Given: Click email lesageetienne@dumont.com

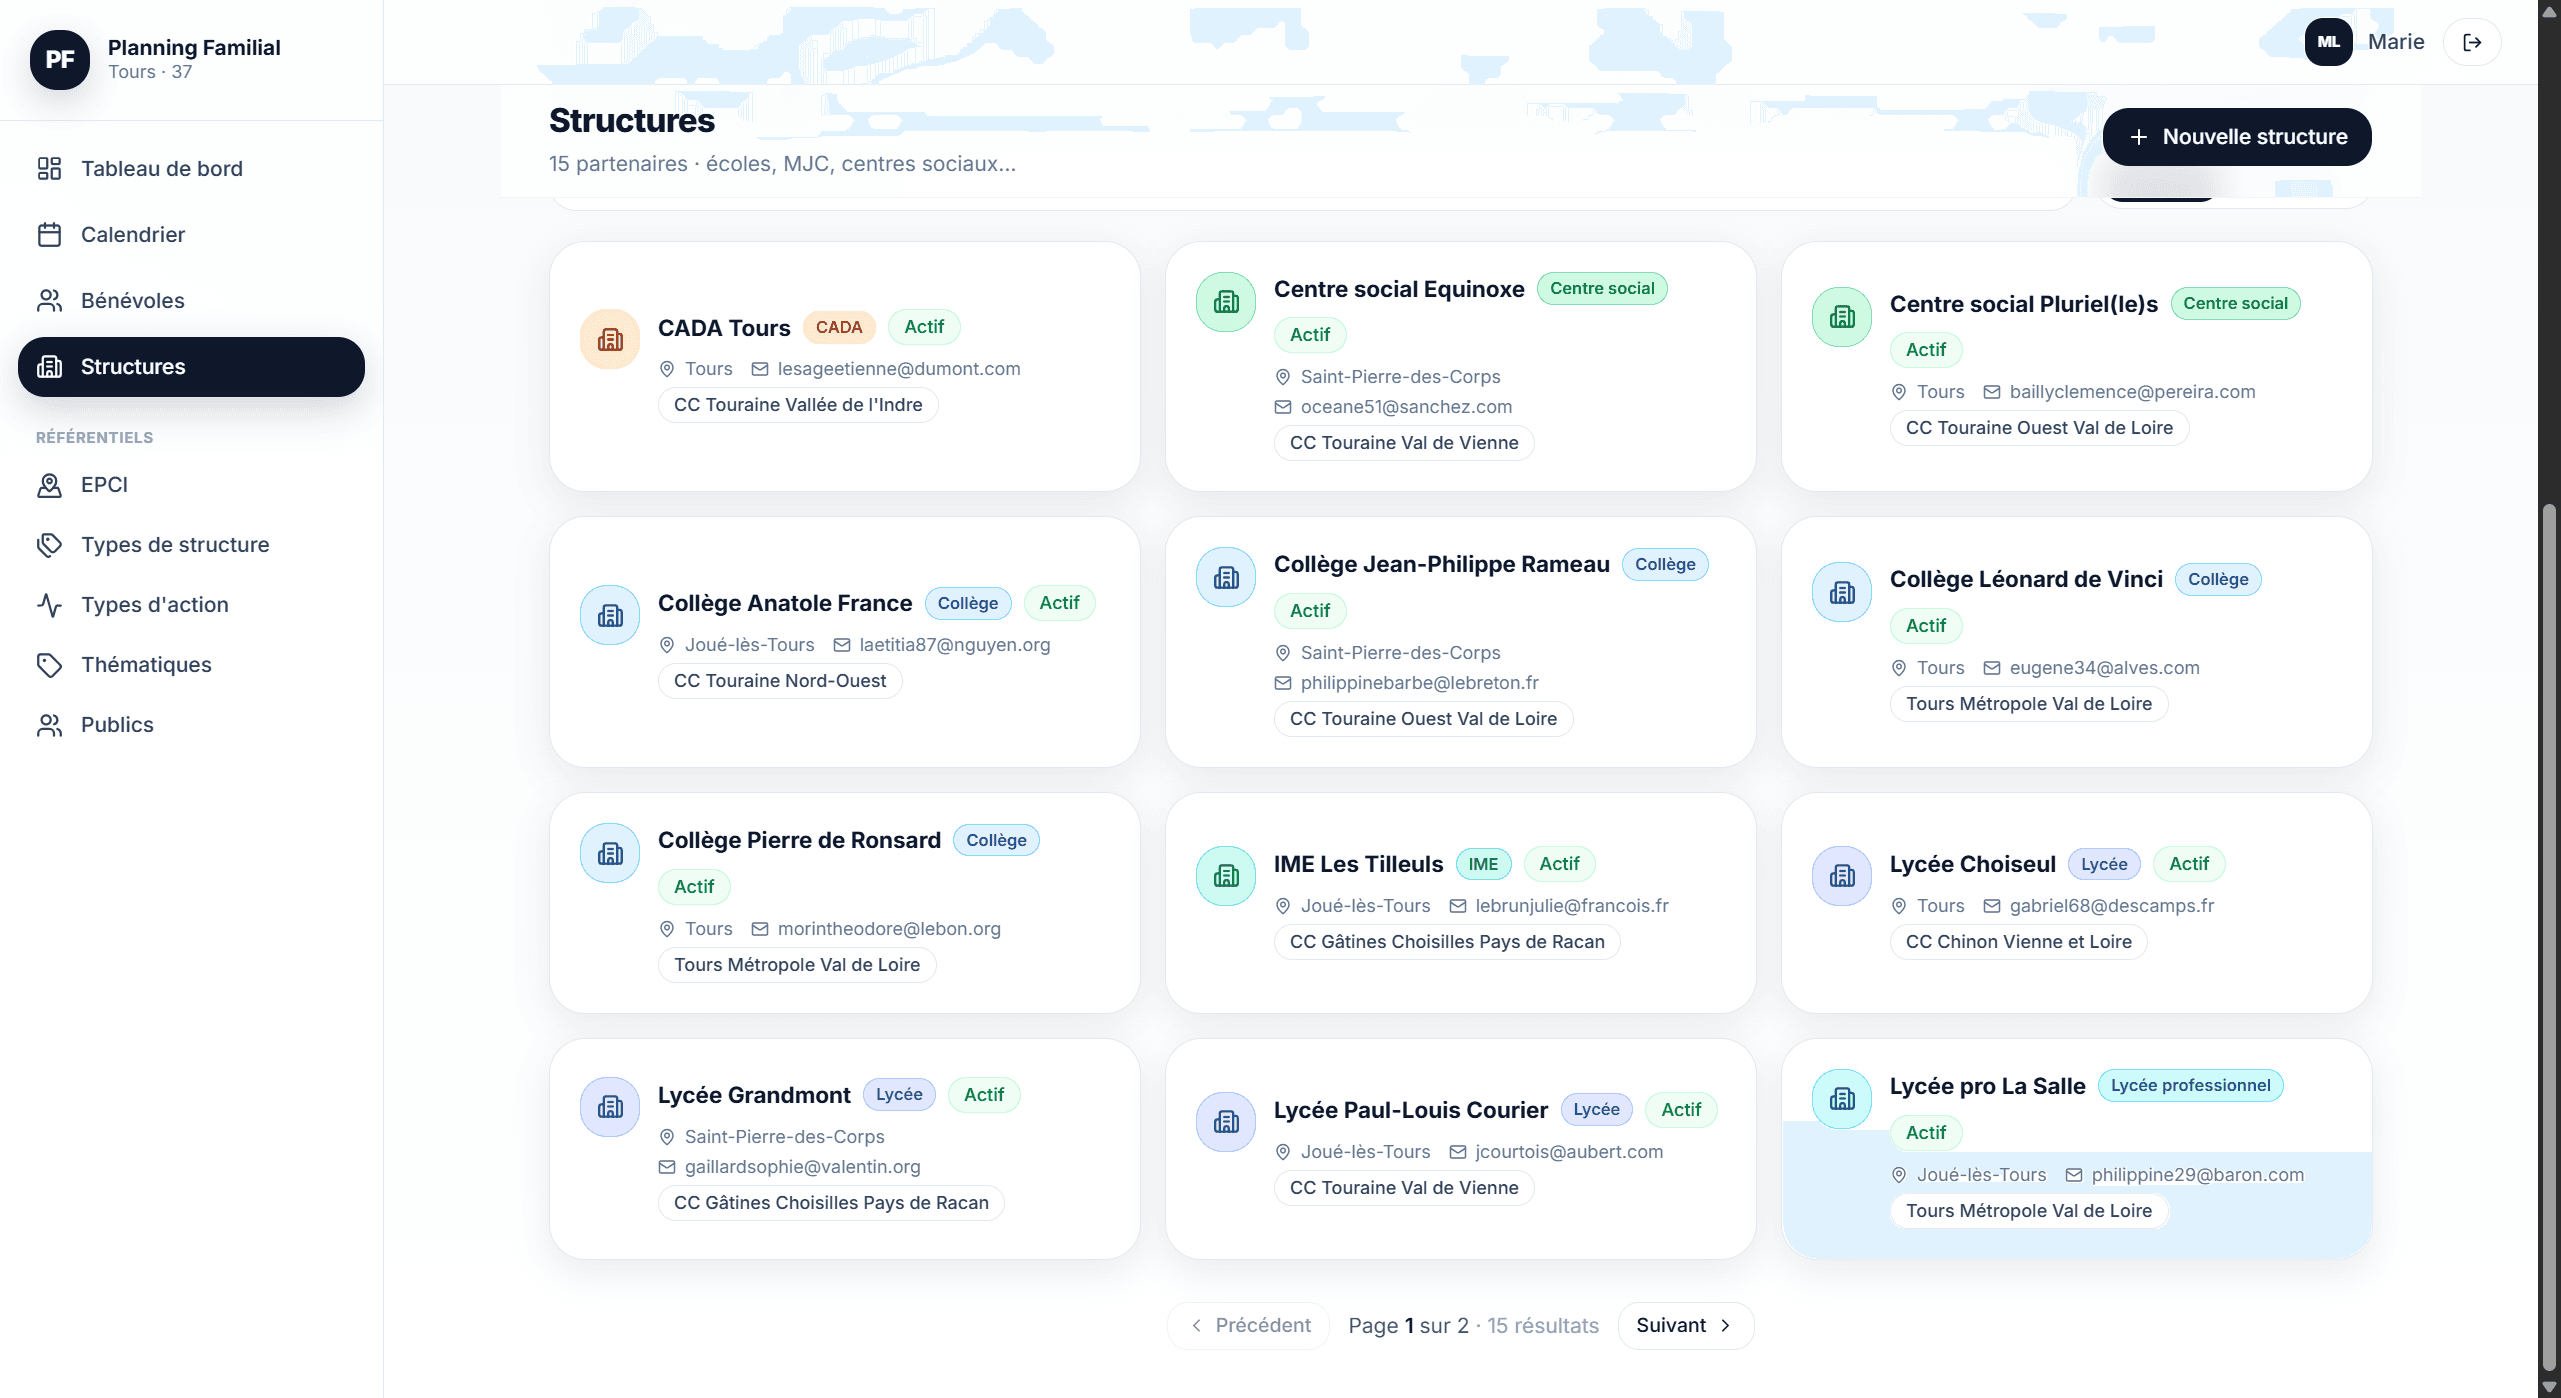Looking at the screenshot, I should point(899,369).
